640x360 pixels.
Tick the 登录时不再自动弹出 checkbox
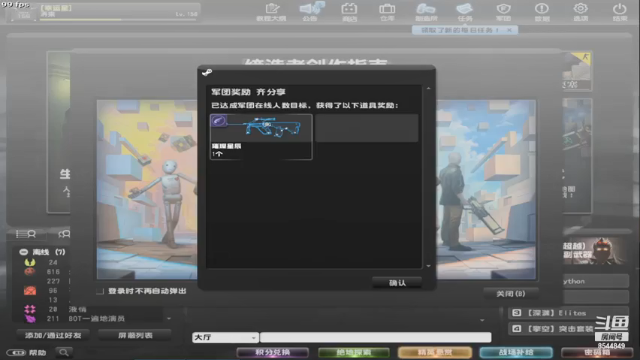click(100, 291)
